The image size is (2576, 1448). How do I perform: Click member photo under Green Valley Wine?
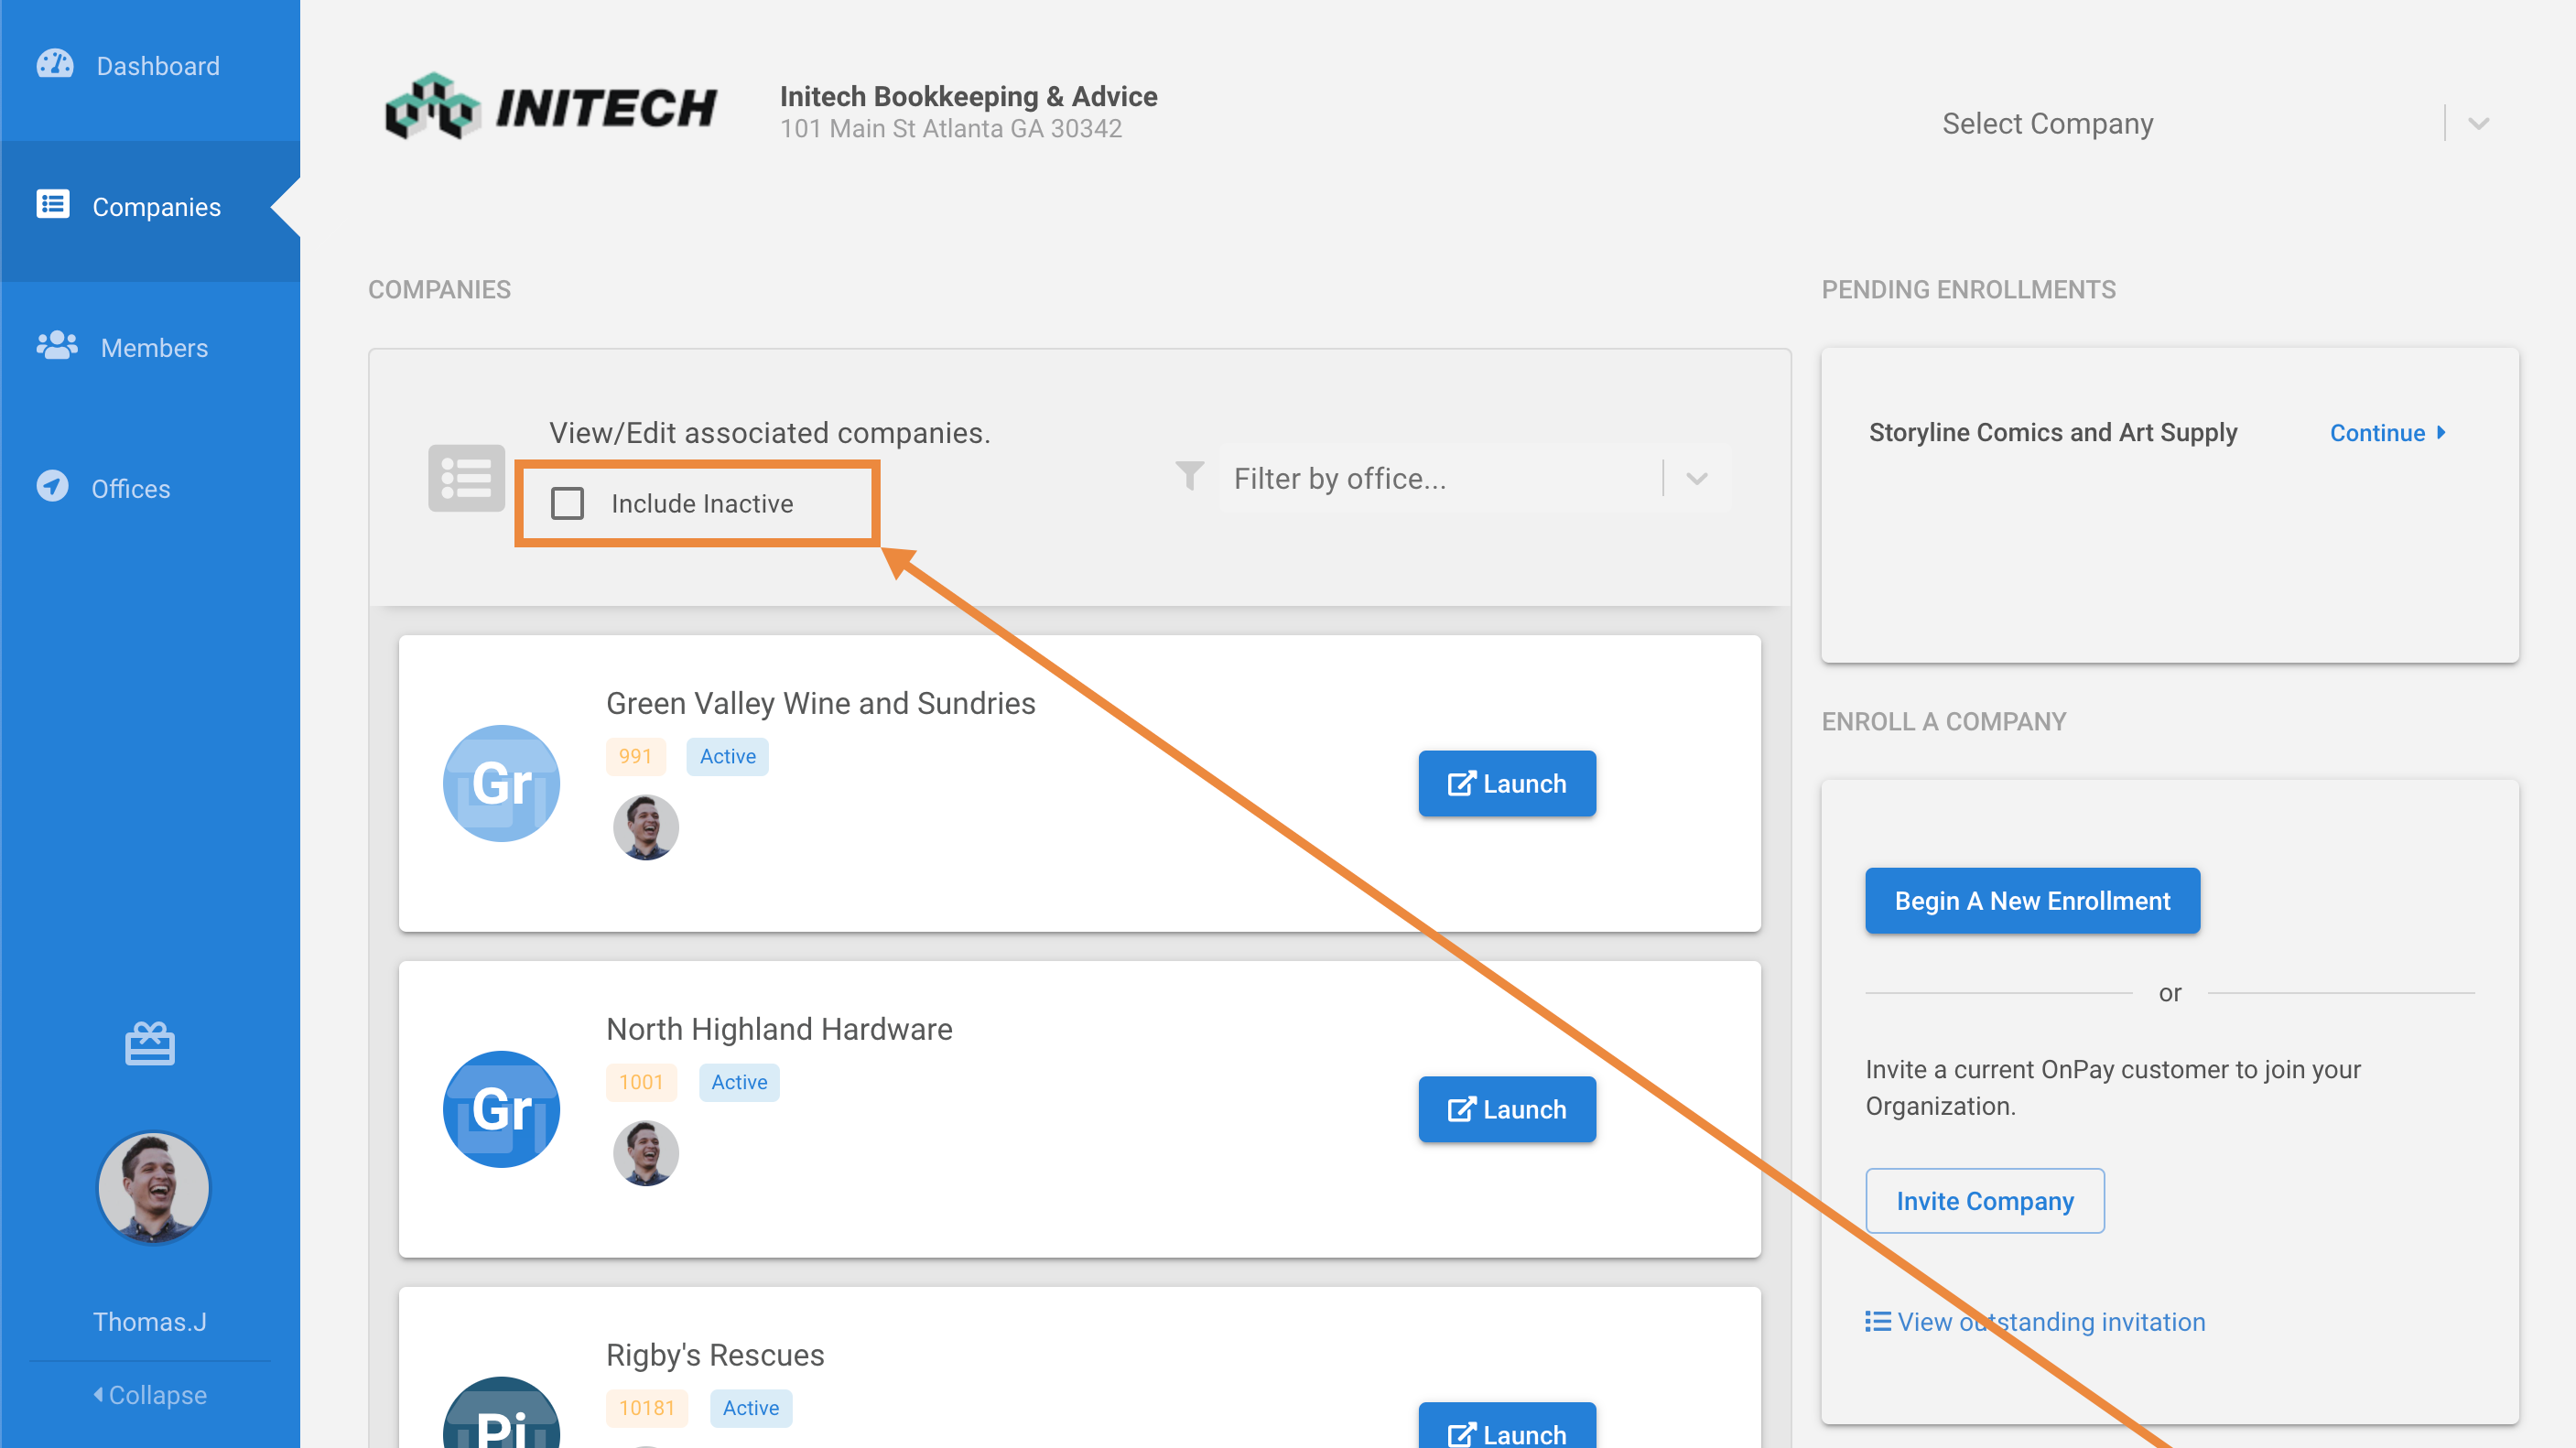click(x=646, y=828)
